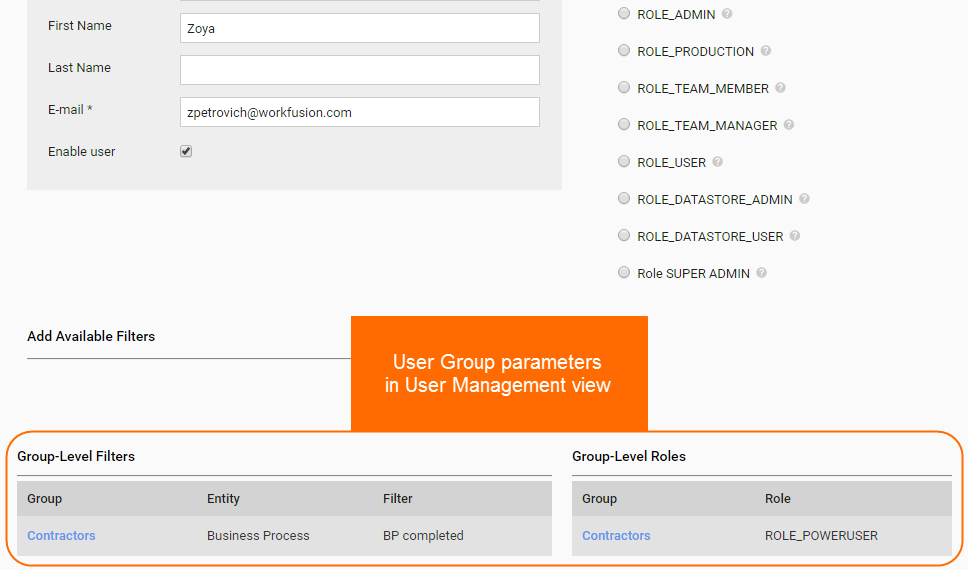Click into the empty Last Name field
968x570 pixels.
click(x=360, y=70)
